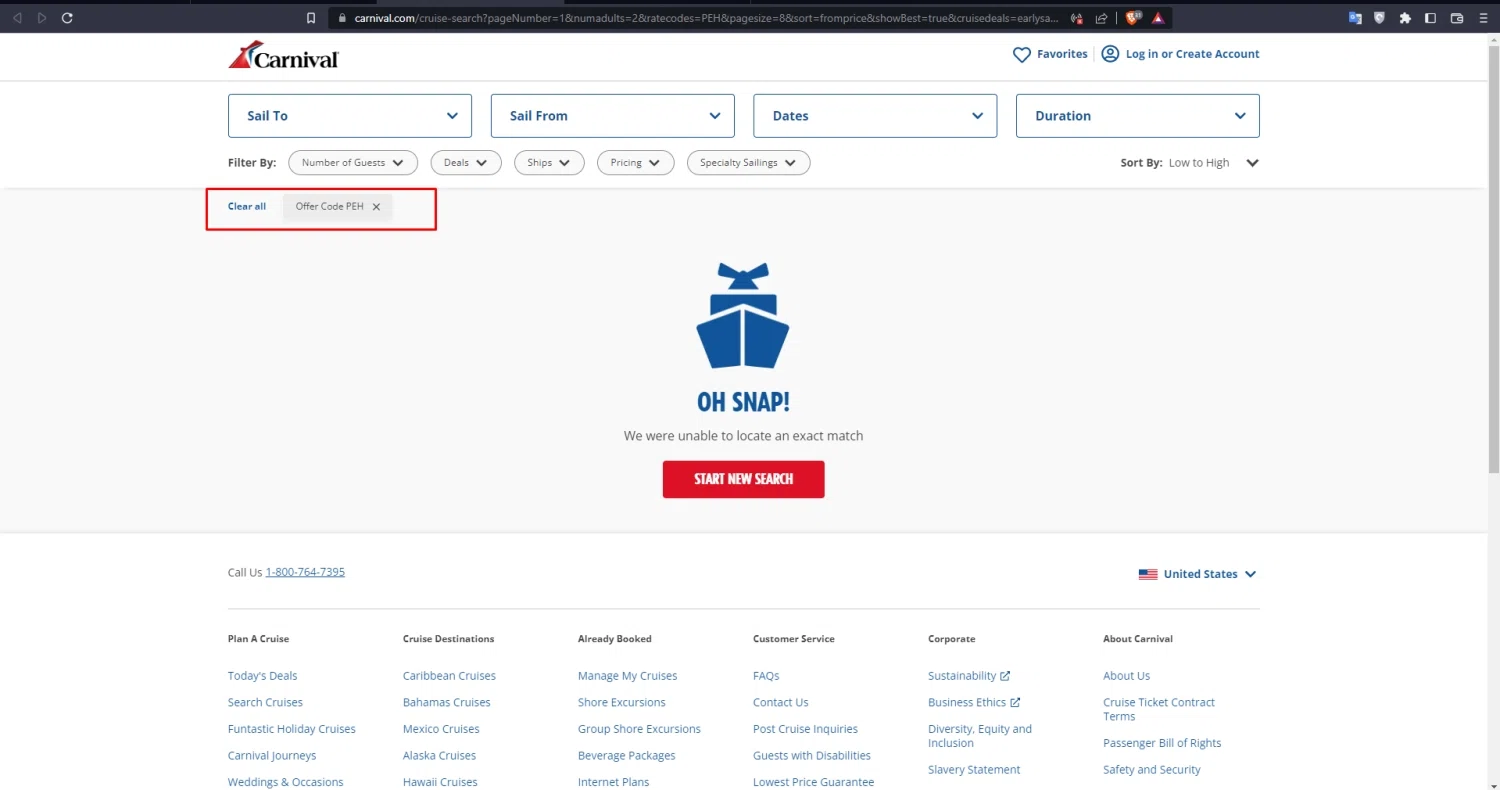Click the browser address bar URL
This screenshot has width=1500, height=790.
click(x=705, y=18)
